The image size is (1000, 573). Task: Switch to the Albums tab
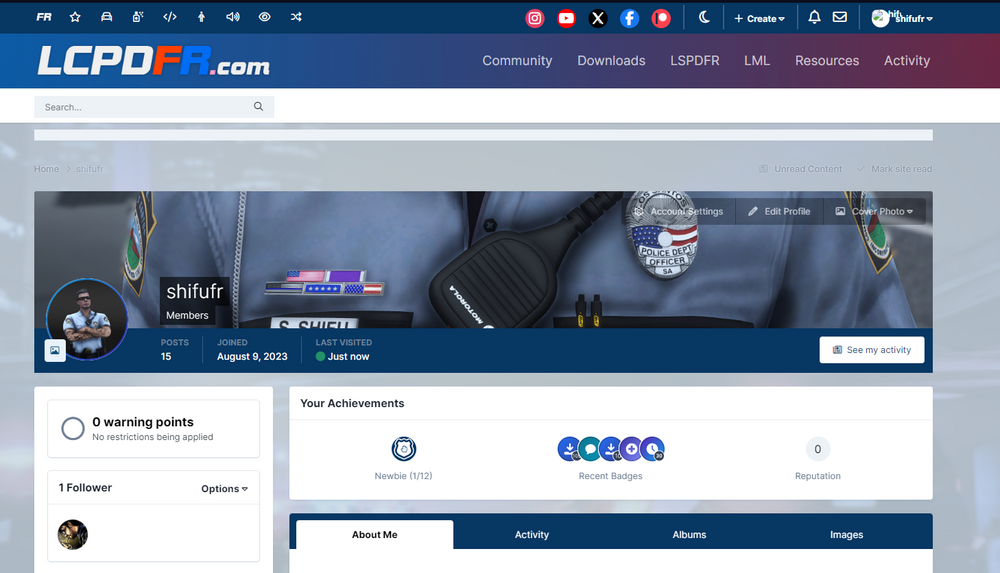tap(689, 535)
